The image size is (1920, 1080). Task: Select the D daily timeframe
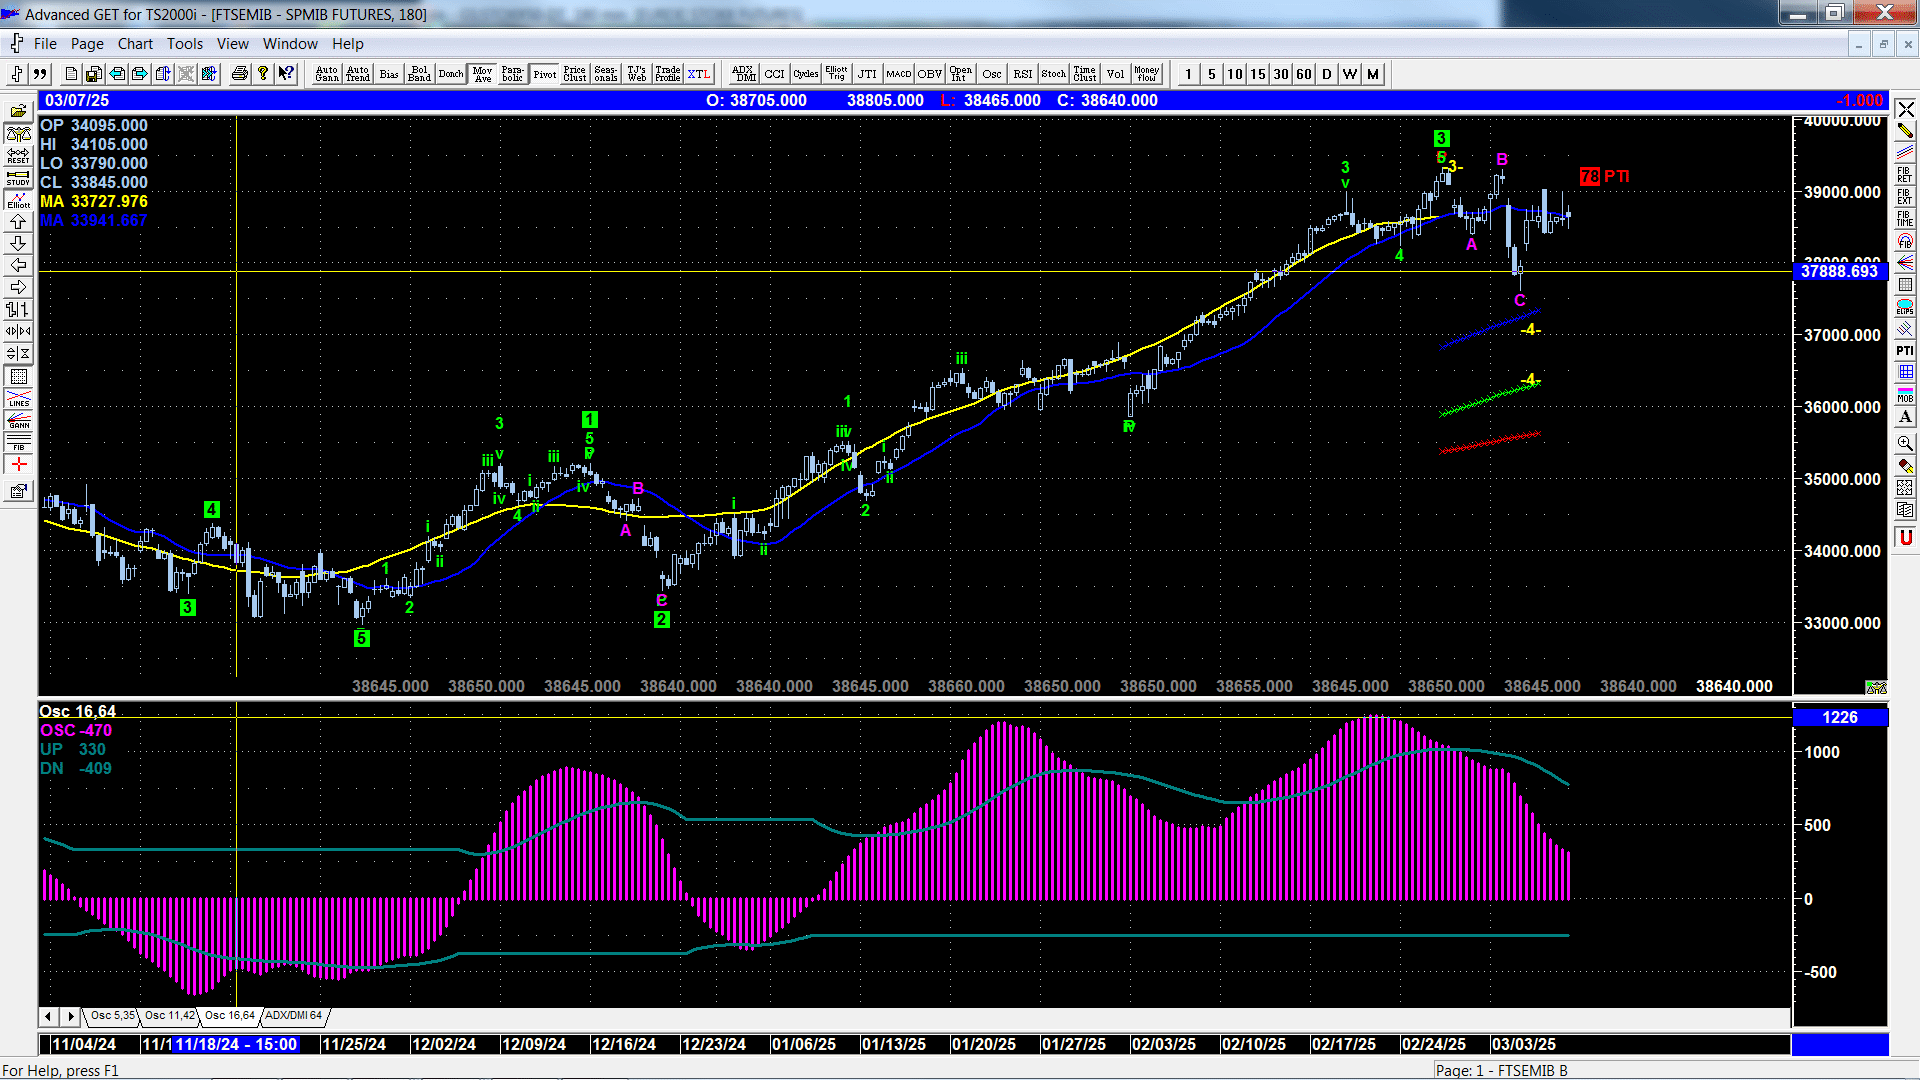[1327, 74]
